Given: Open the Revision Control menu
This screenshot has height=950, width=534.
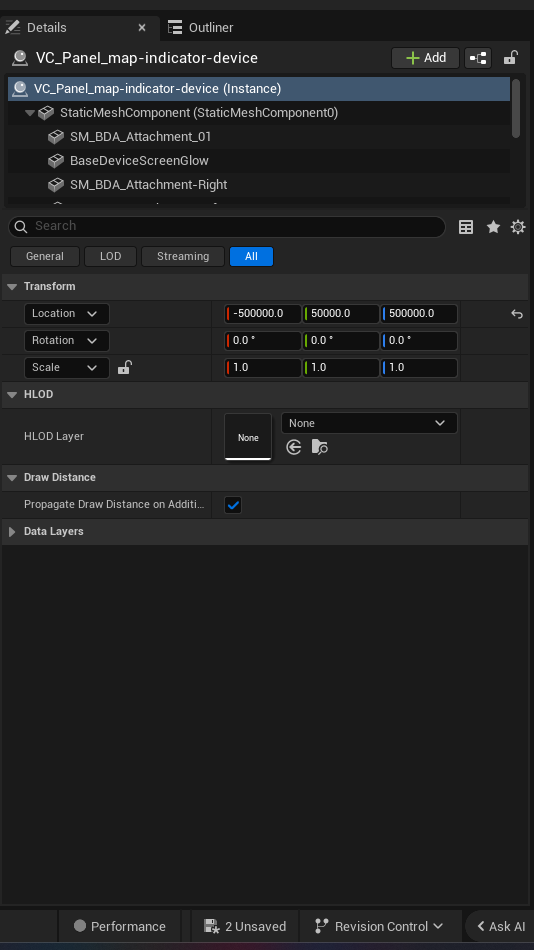Looking at the screenshot, I should click(x=380, y=926).
